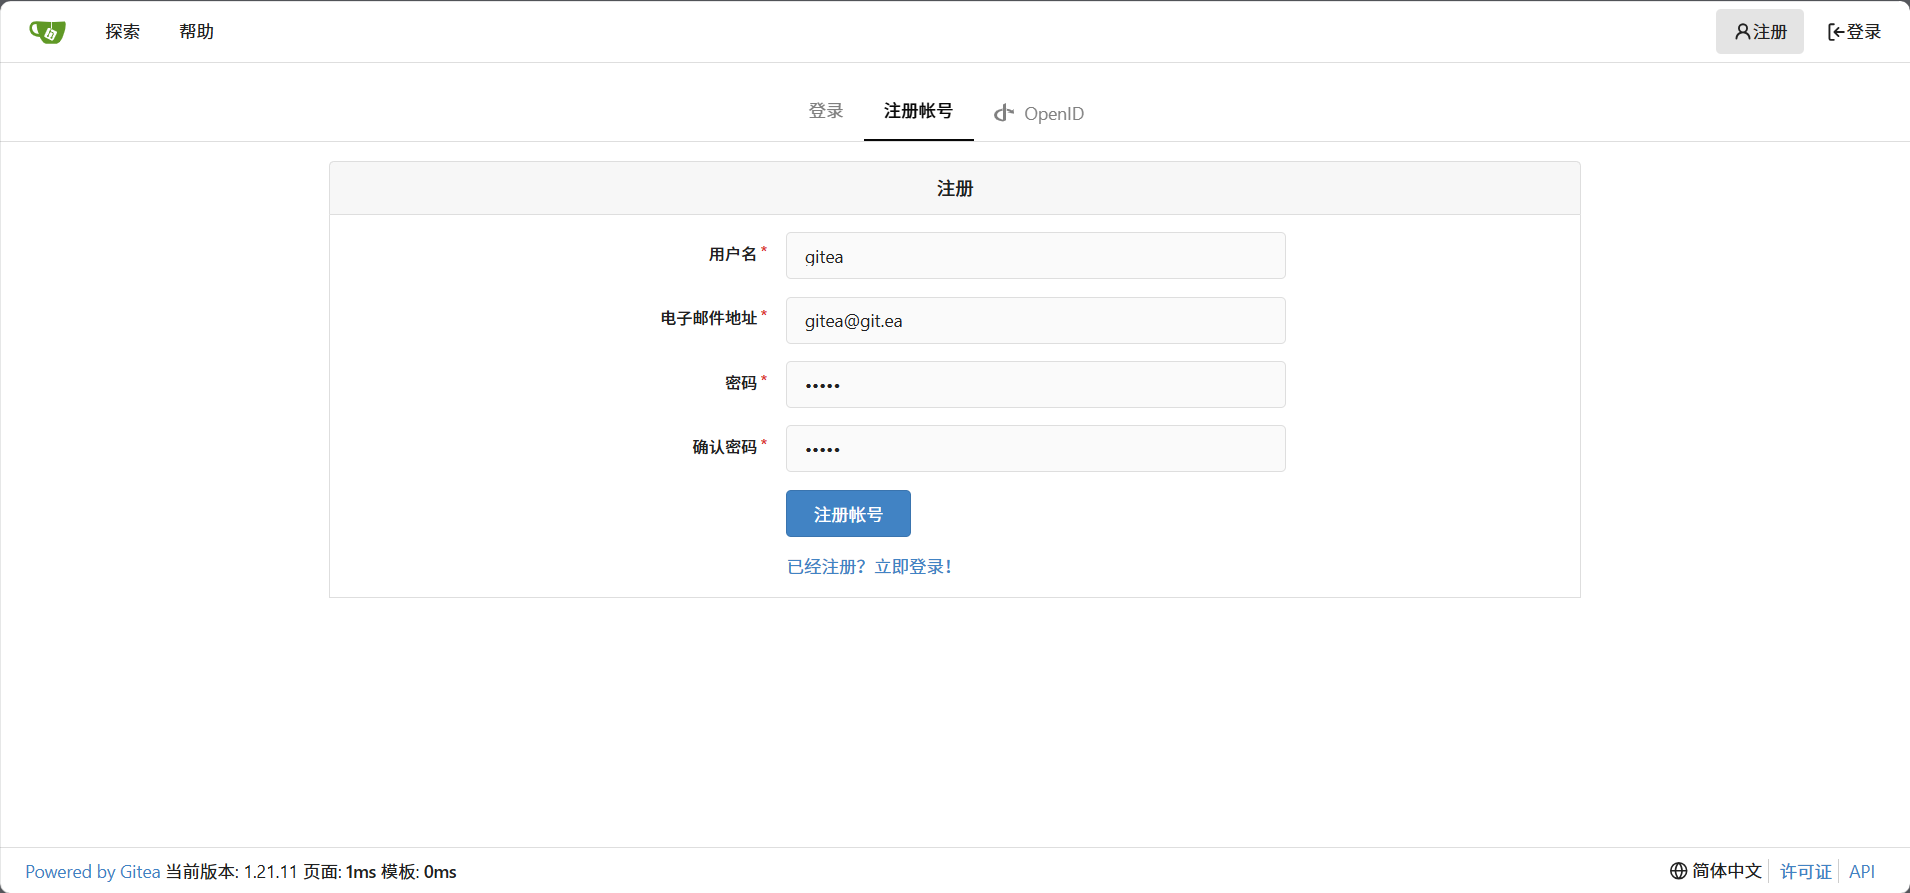The image size is (1910, 893).
Task: Click the 电子邮件地址 field with gitea@git.ea
Action: [x=1036, y=320]
